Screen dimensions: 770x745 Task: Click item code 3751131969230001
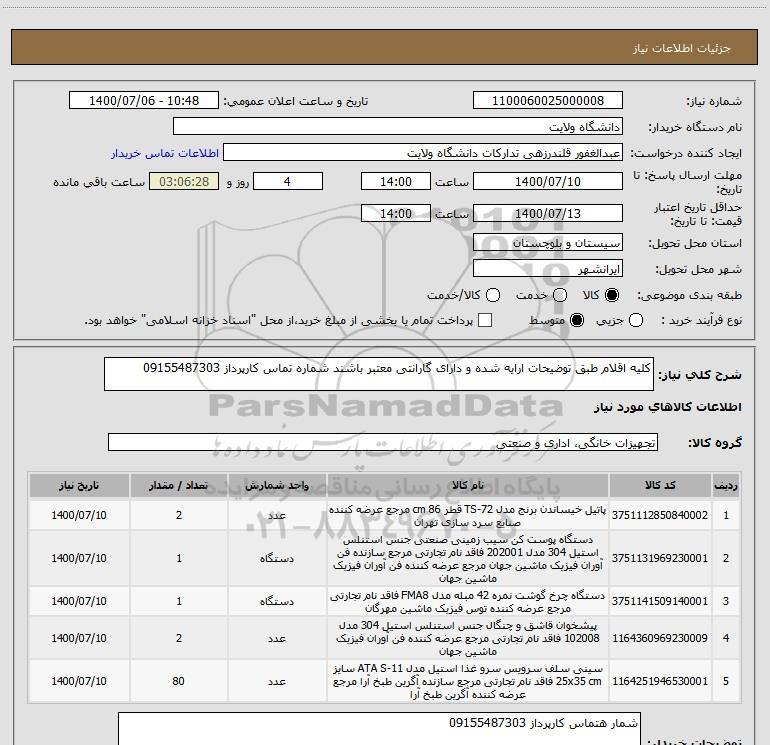(660, 558)
